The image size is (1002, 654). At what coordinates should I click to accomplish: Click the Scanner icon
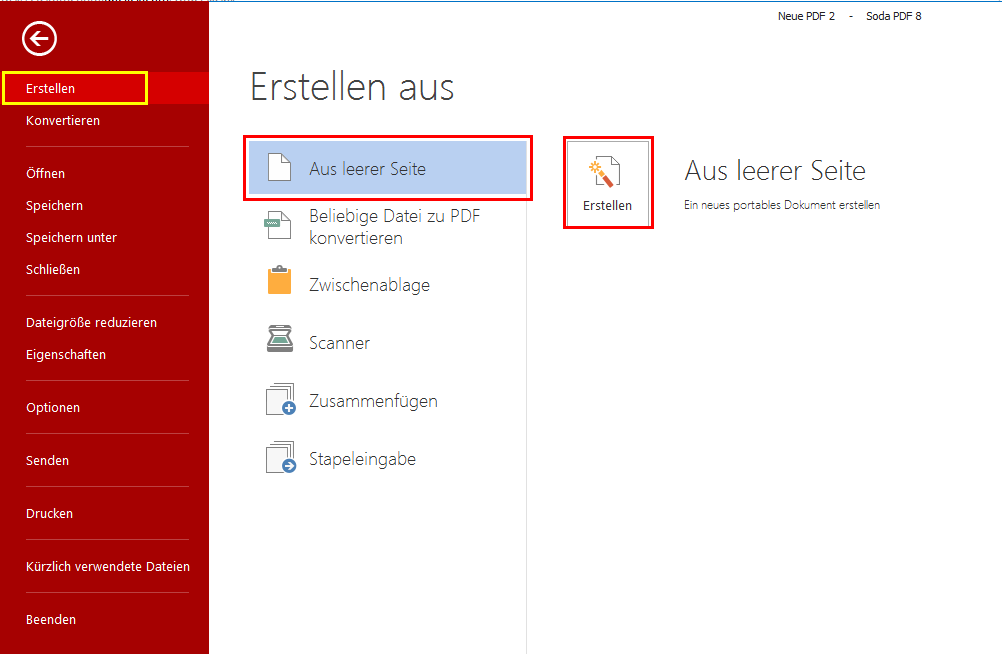coord(279,342)
